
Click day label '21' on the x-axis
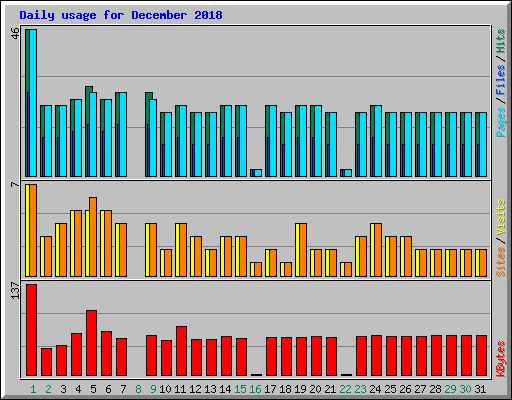click(330, 389)
